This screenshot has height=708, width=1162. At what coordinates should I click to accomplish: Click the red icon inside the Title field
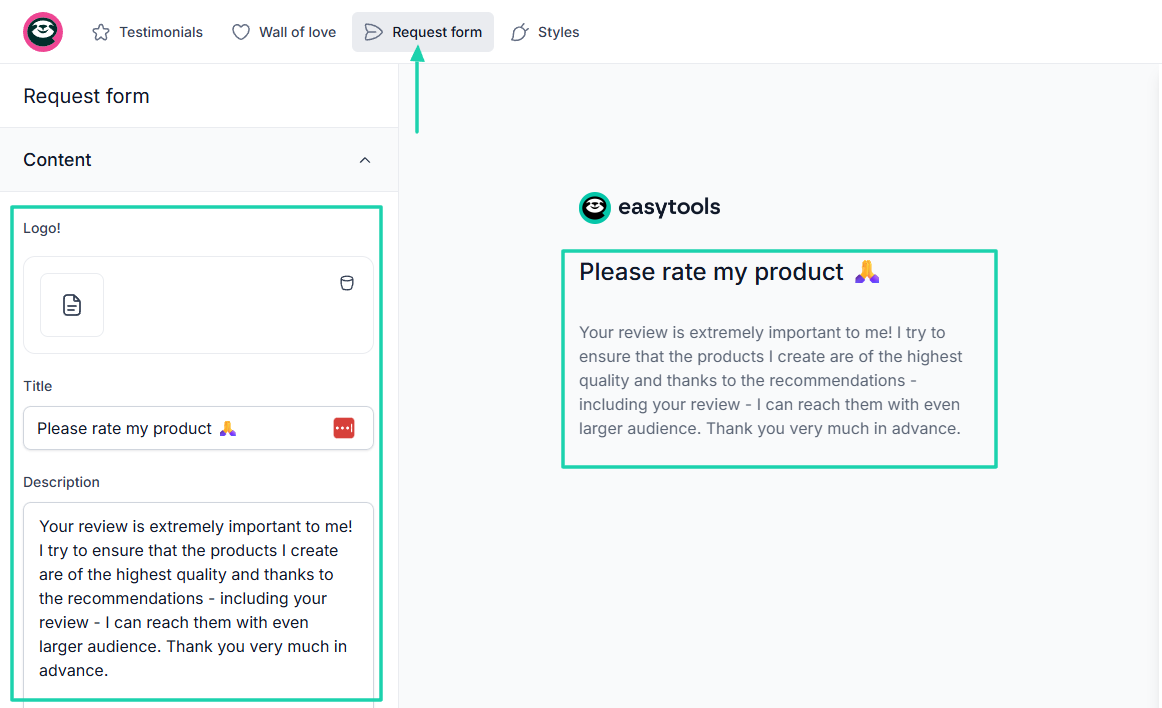(x=344, y=428)
